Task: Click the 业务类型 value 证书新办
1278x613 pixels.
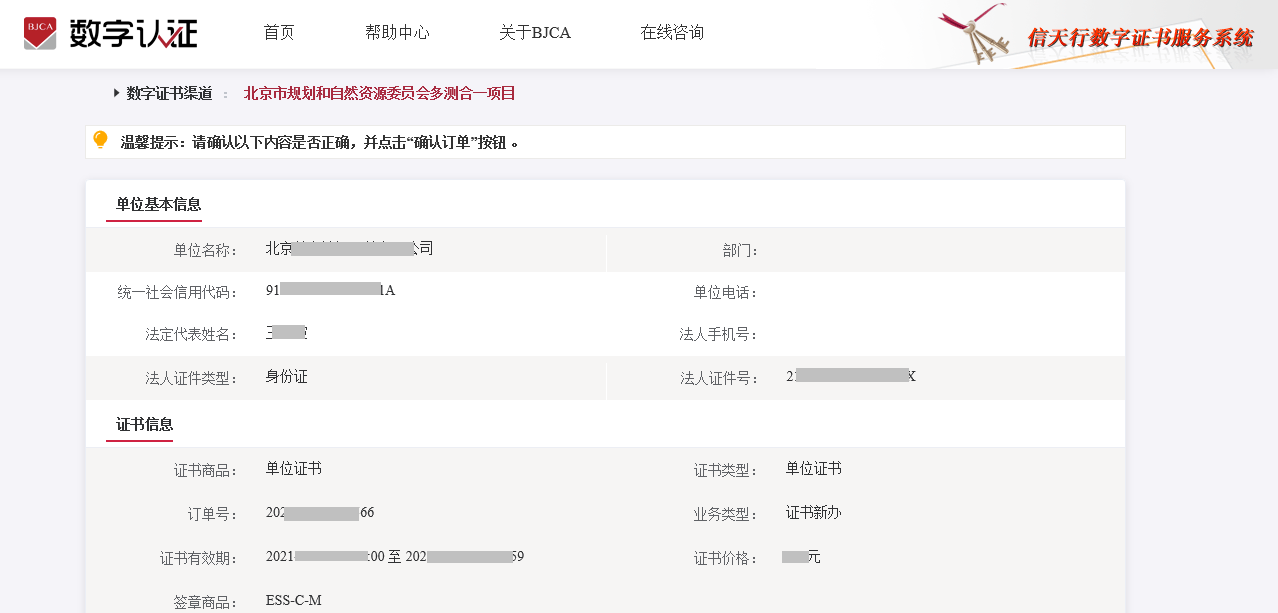Action: click(813, 513)
